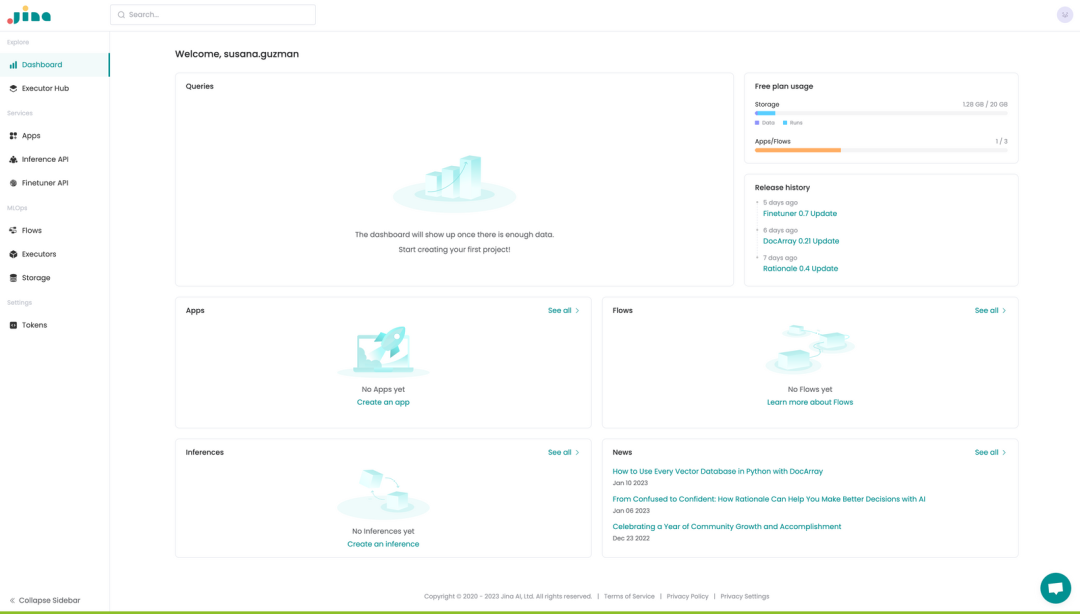The height and width of the screenshot is (614, 1080).
Task: Click the Flows sidebar icon
Action: pos(13,230)
